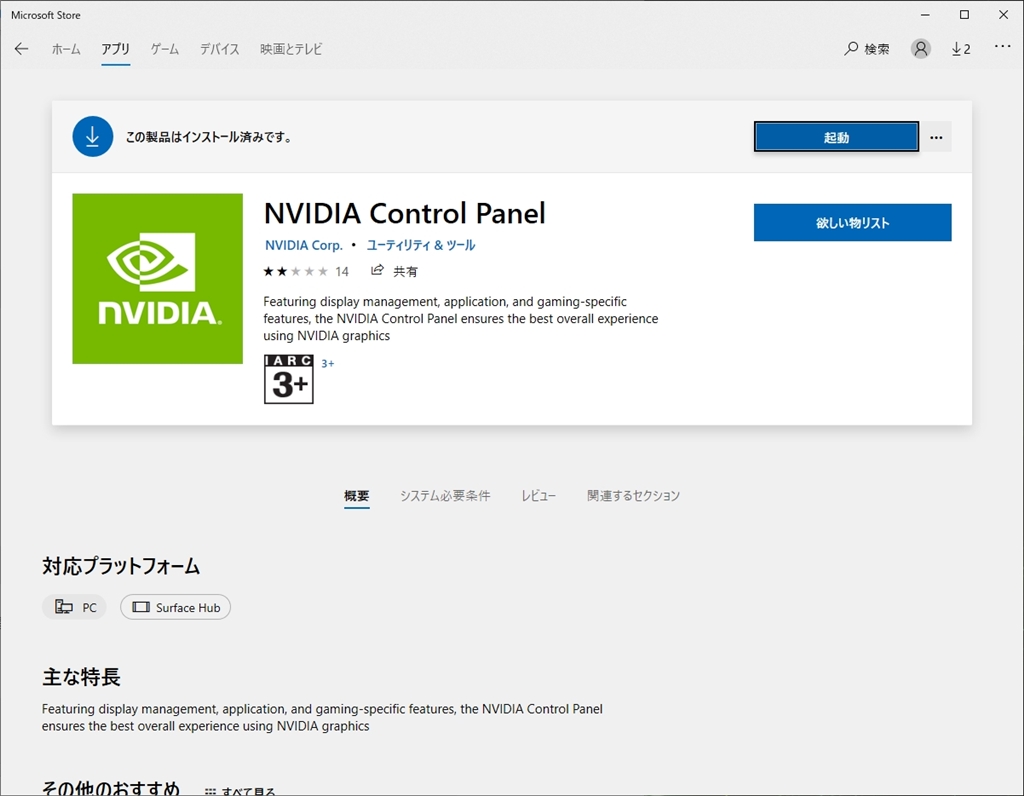This screenshot has height=796, width=1024.
Task: Open the three-dot menu beside 起動
Action: click(936, 137)
